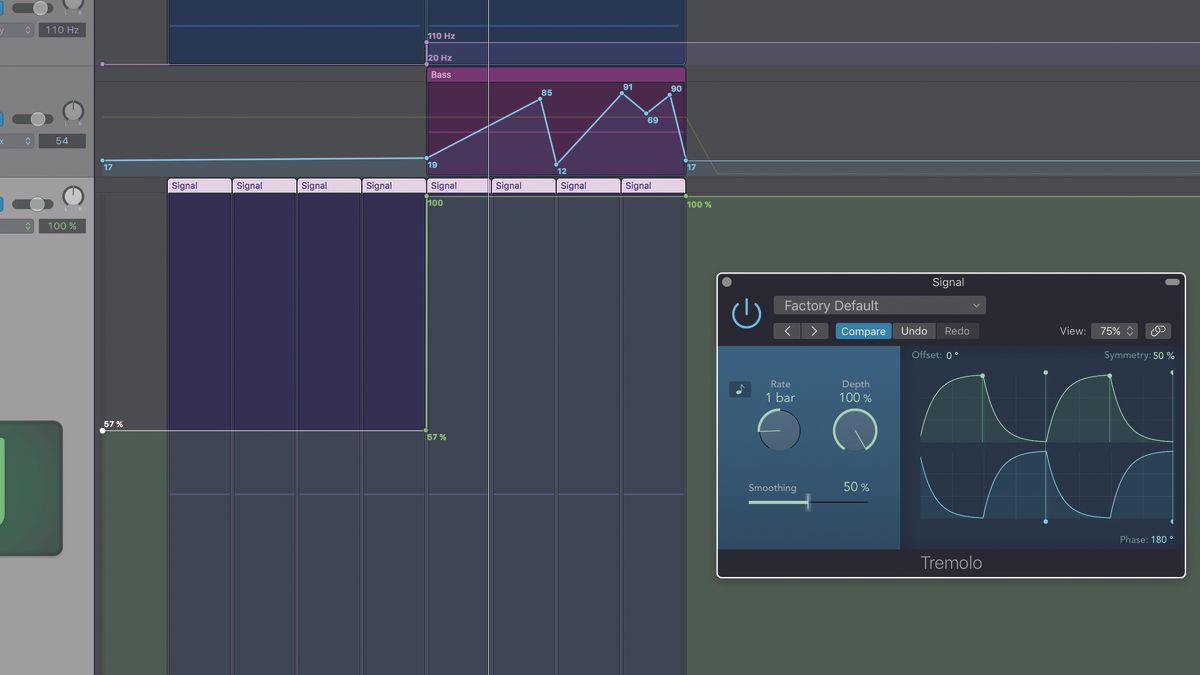Toggle Compare in the plugin header

pos(863,330)
